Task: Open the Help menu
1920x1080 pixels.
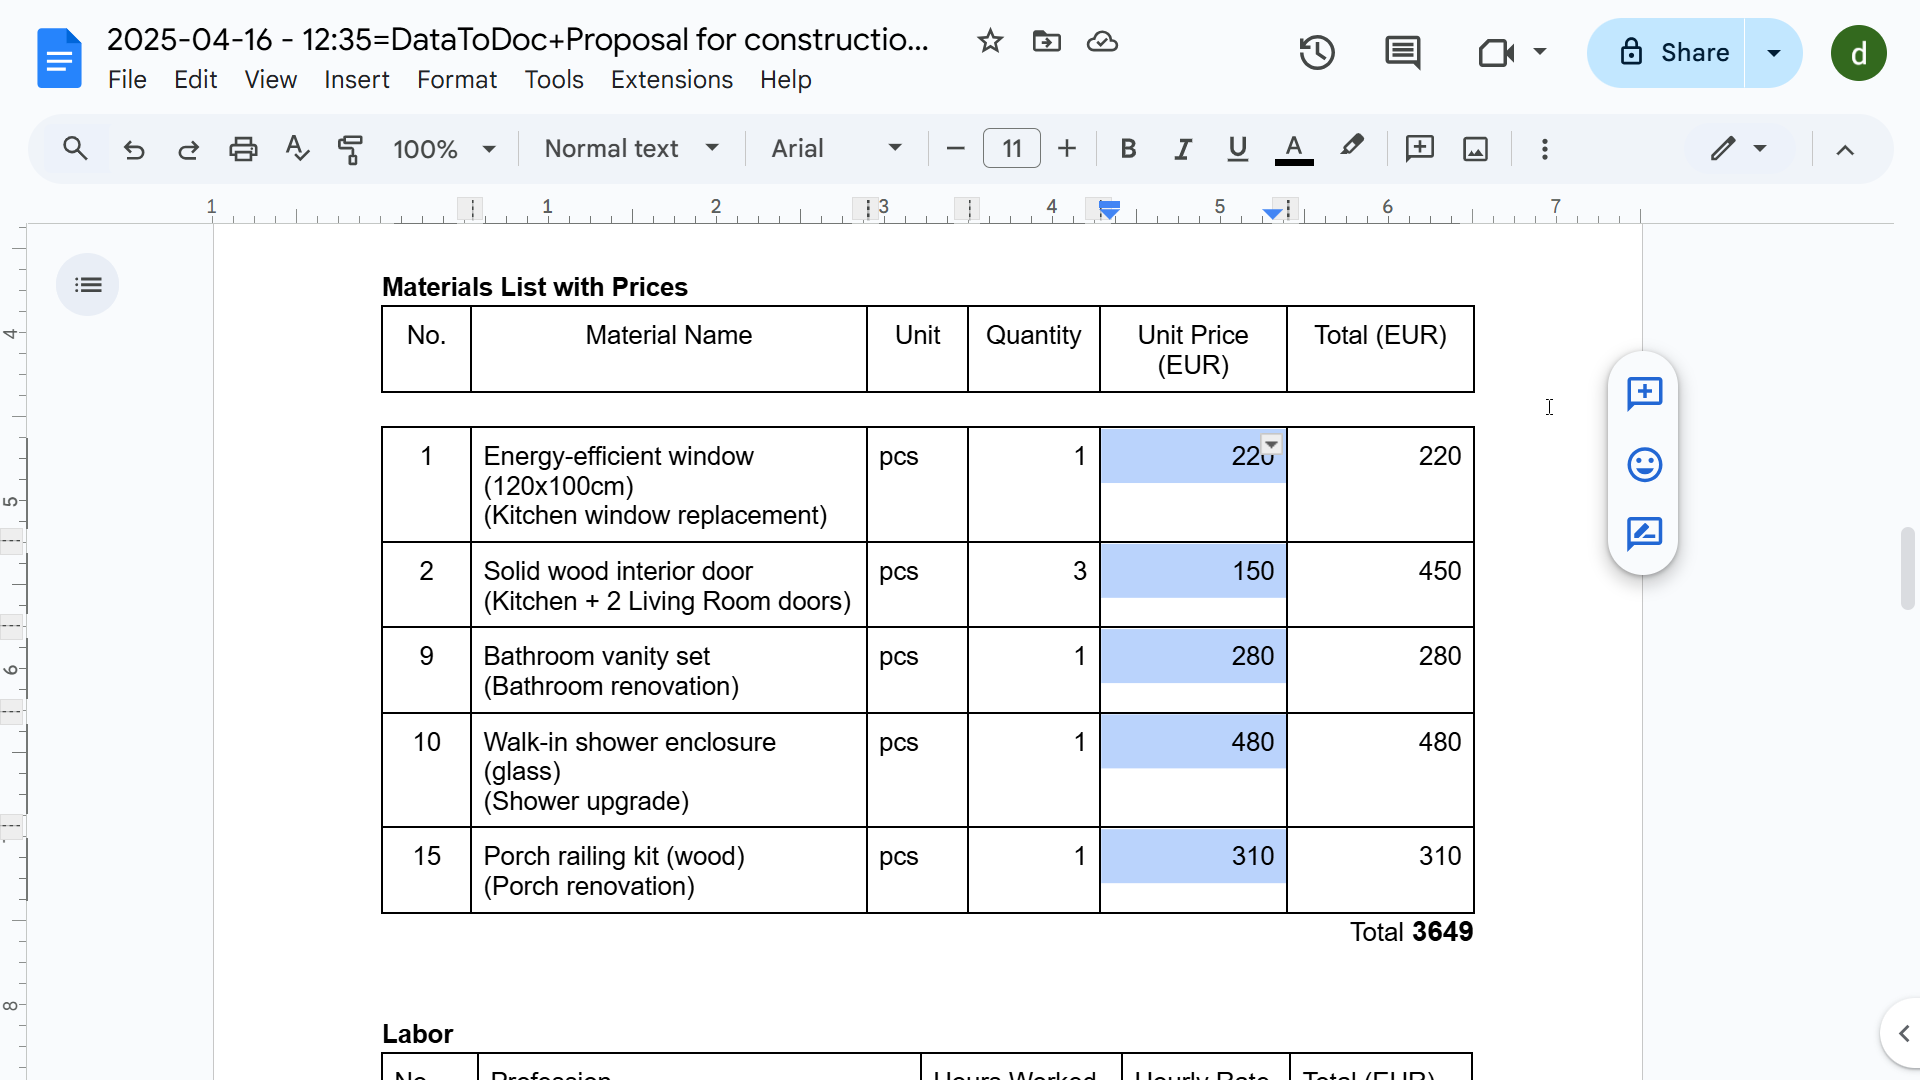Action: [x=785, y=80]
